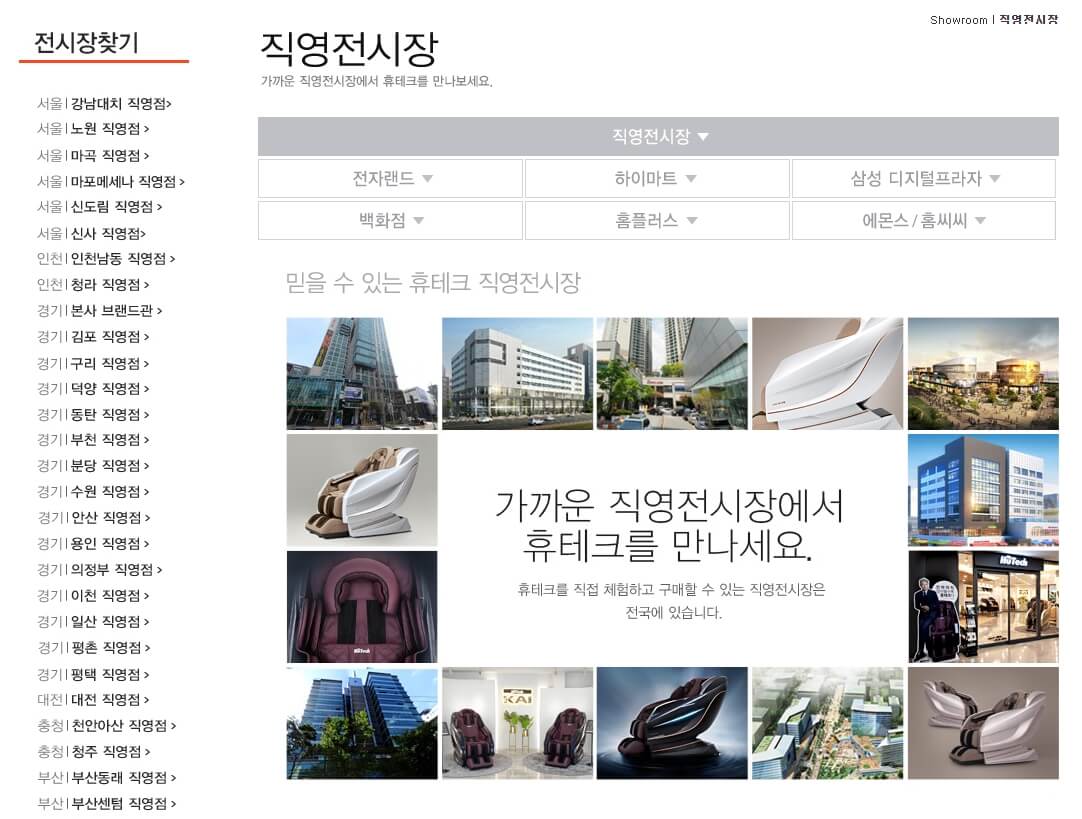The width and height of the screenshot is (1082, 819).
Task: Click the silver chair on brown background thumbnail
Action: pos(983,723)
